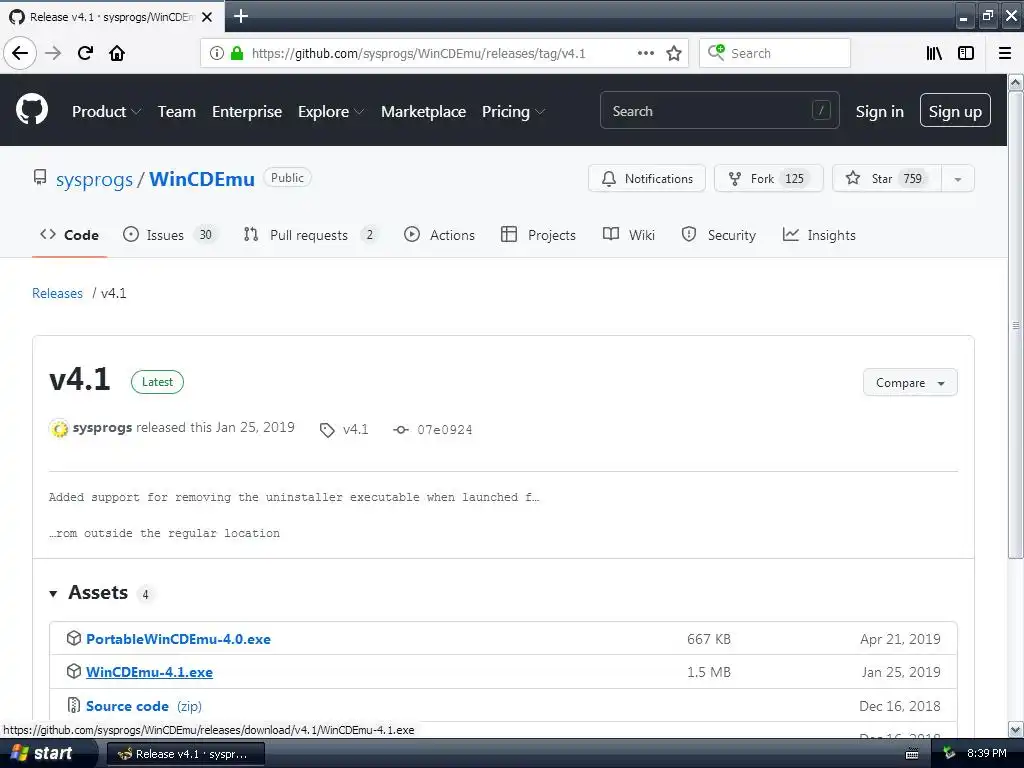Reload the page with the refresh icon
Screen dimensions: 1024x768
click(86, 53)
